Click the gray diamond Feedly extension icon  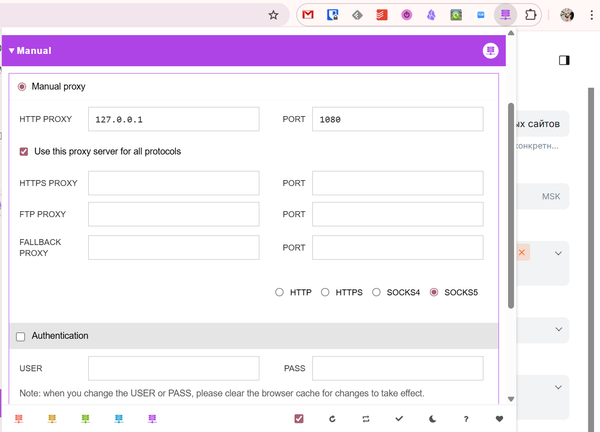click(357, 15)
